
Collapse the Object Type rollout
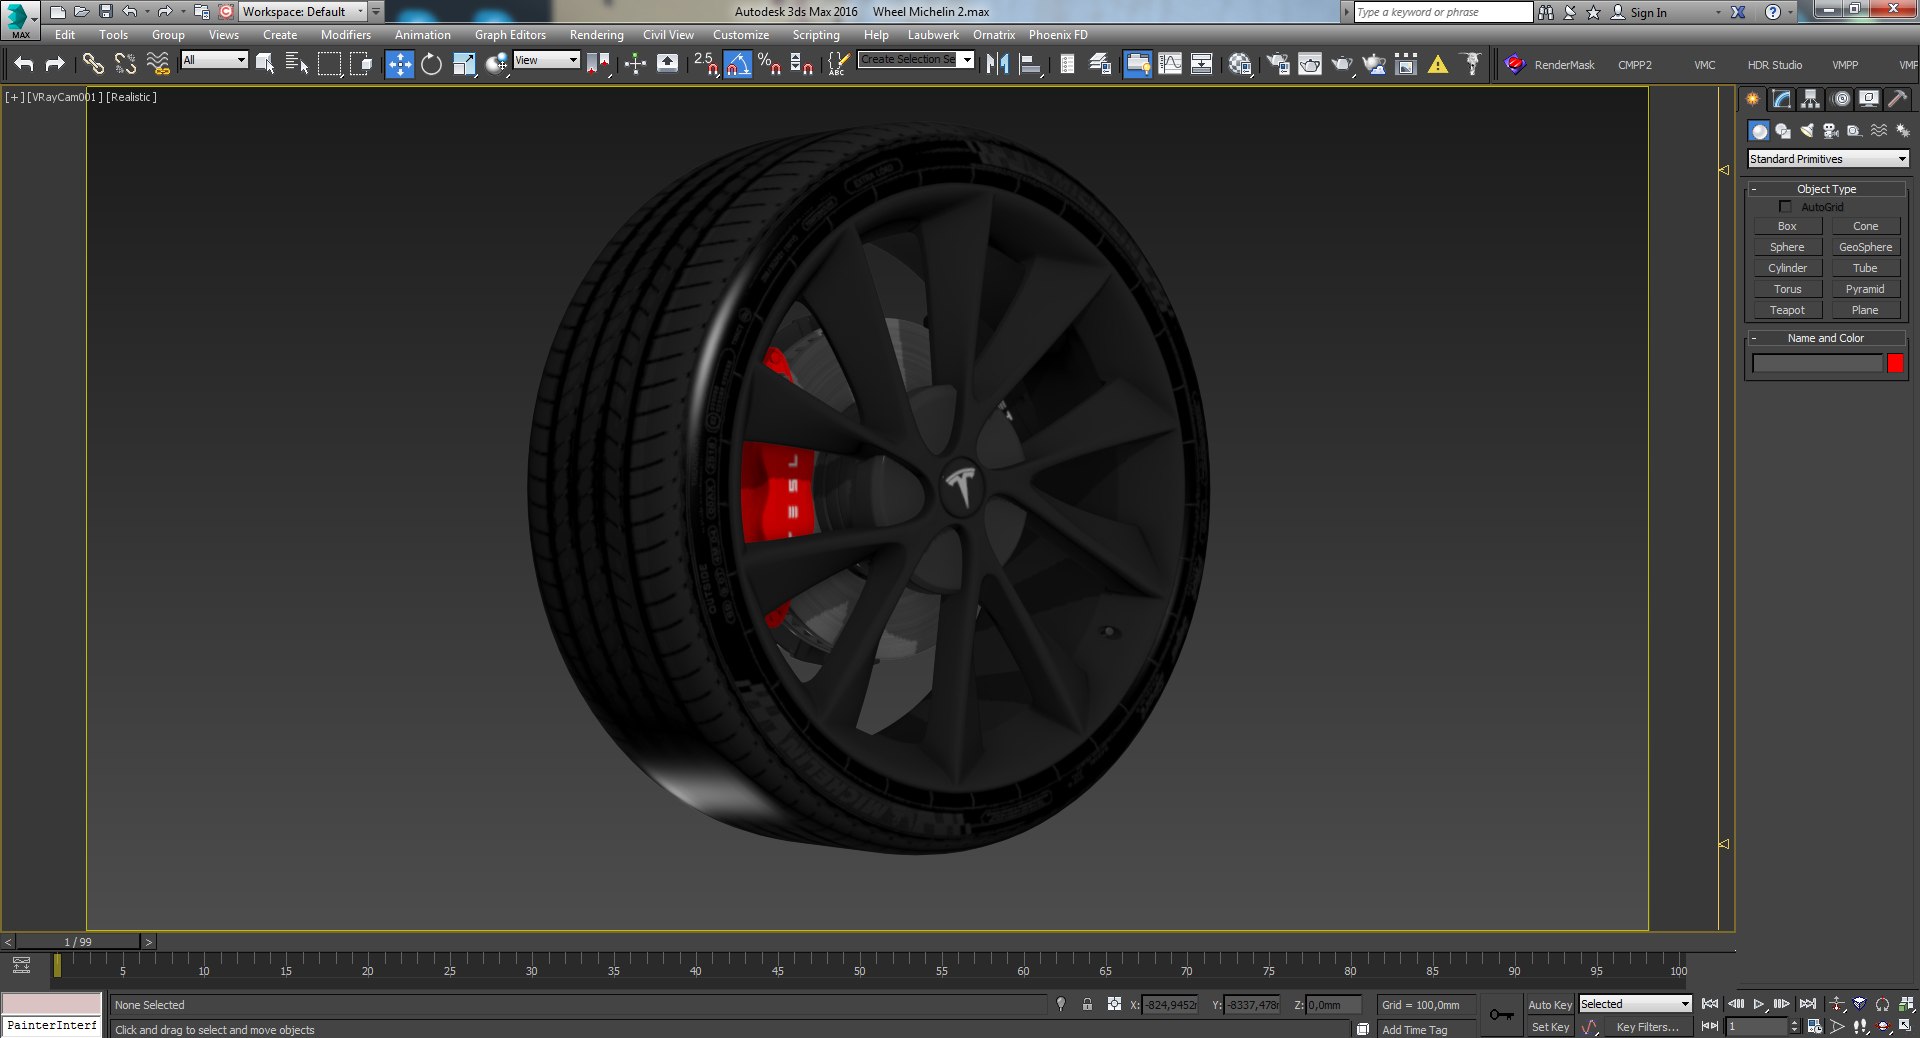pos(1826,189)
